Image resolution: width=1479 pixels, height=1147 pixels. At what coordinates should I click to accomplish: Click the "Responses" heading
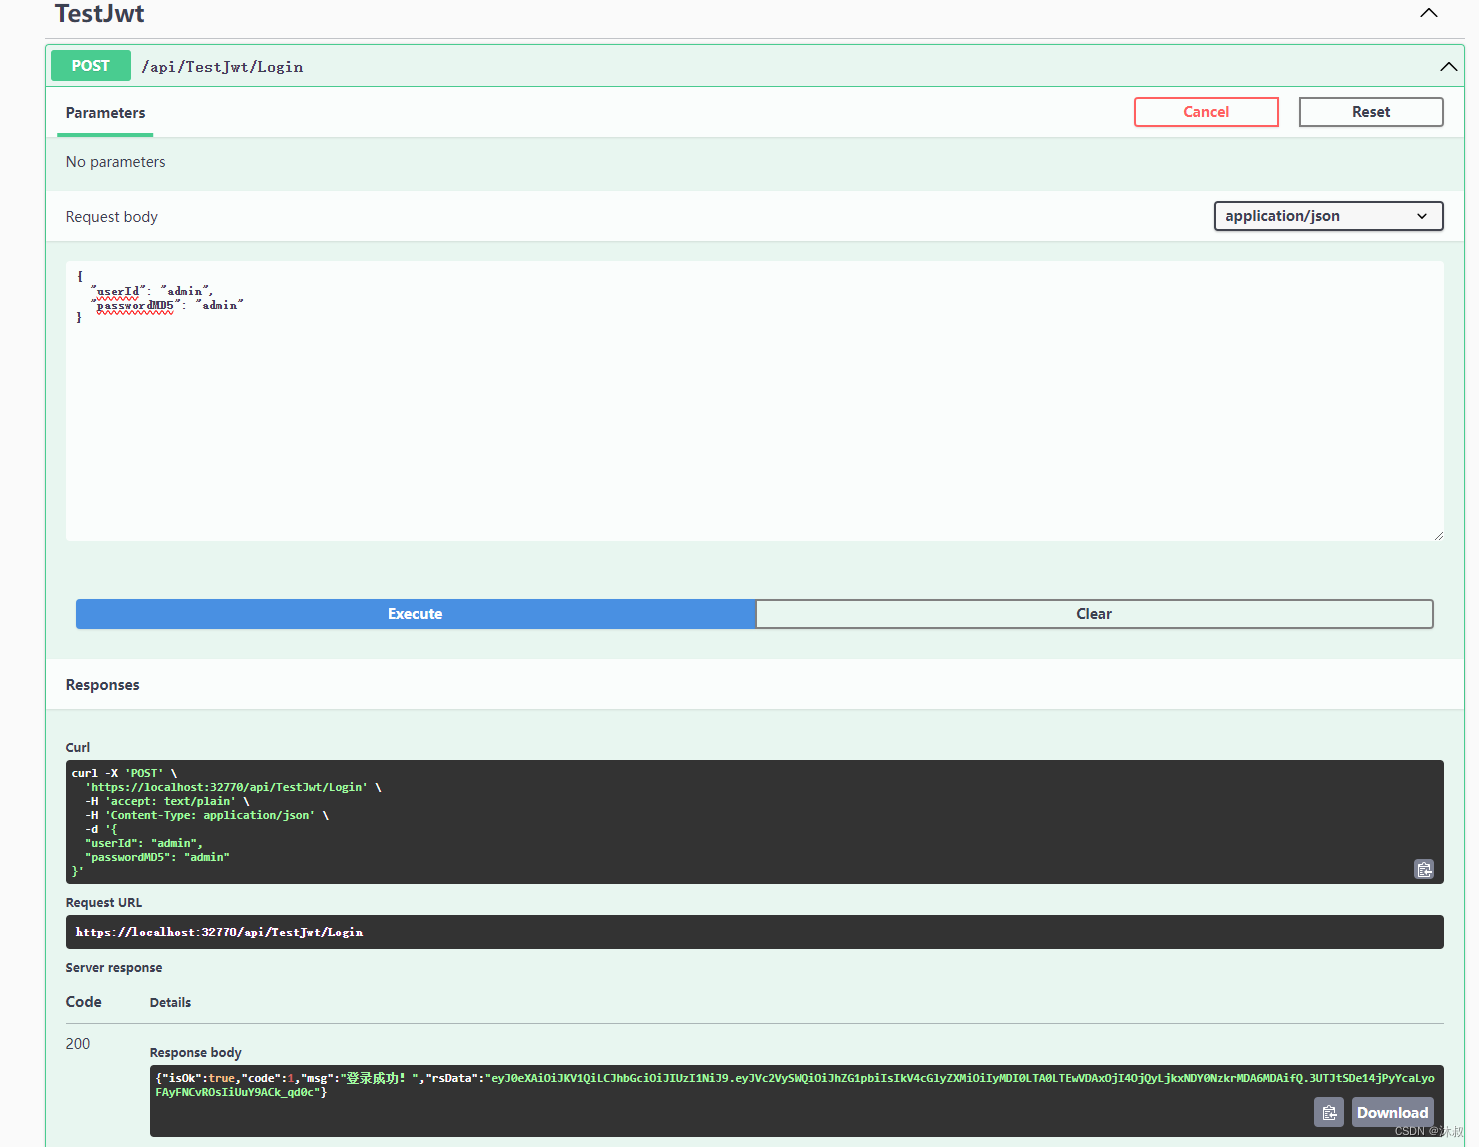point(102,685)
